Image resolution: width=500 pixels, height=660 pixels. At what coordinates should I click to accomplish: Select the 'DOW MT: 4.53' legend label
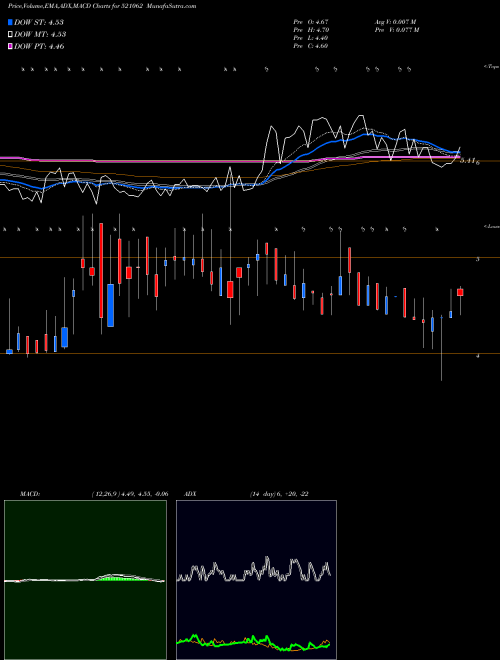[40, 35]
